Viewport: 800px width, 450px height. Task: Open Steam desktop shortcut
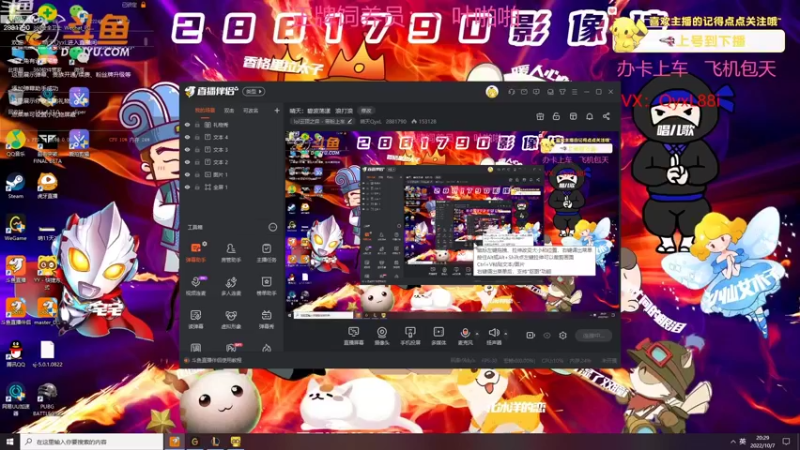(15, 186)
